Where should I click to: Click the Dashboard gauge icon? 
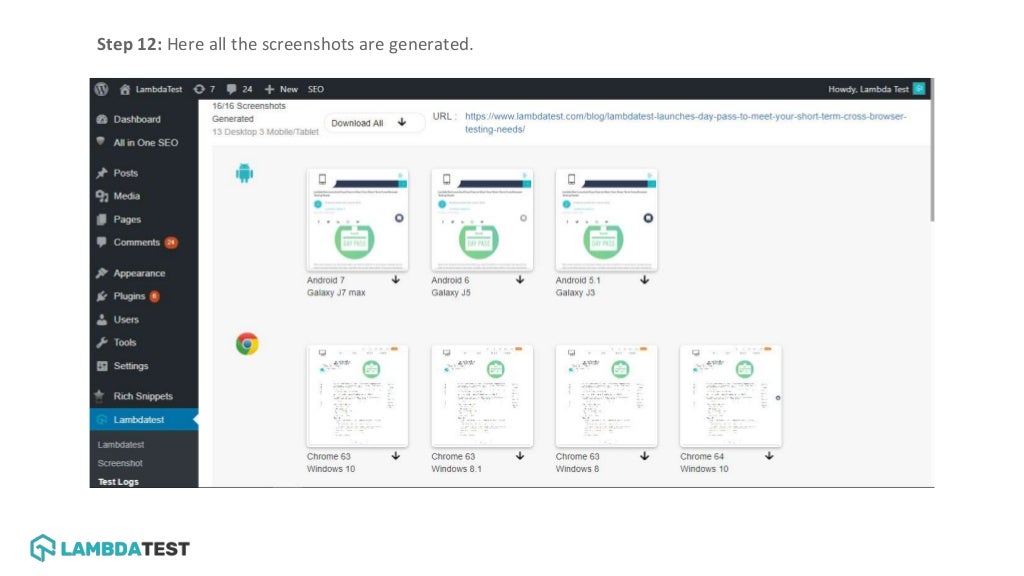(102, 120)
